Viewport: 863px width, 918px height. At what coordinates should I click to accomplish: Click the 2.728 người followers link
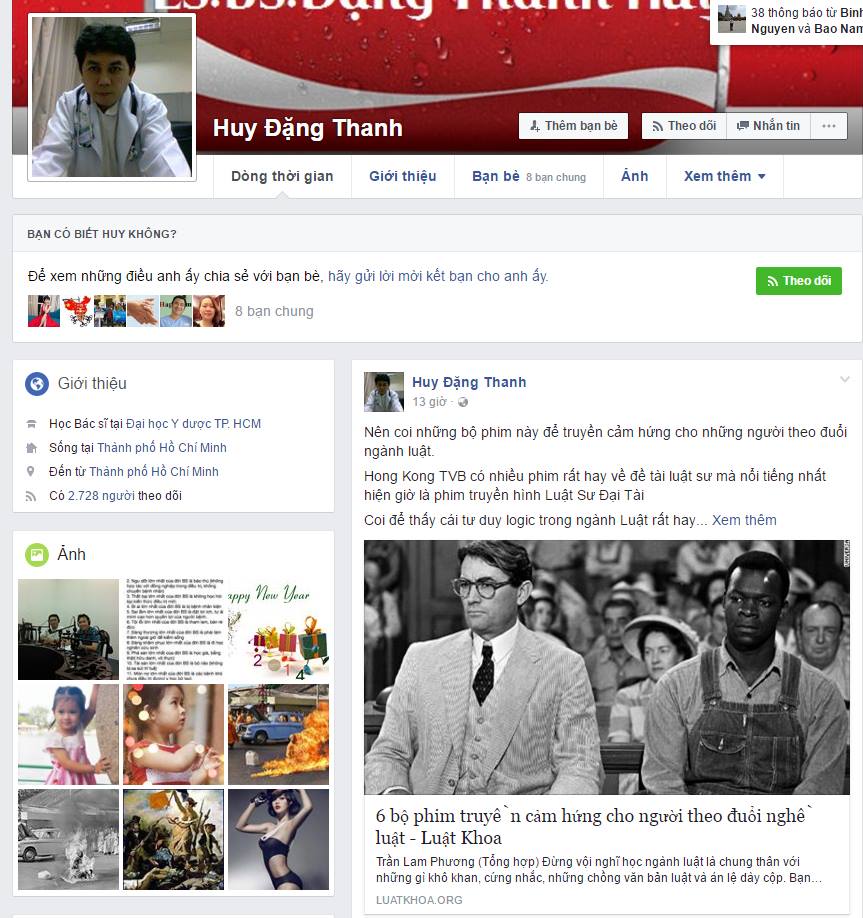110,496
